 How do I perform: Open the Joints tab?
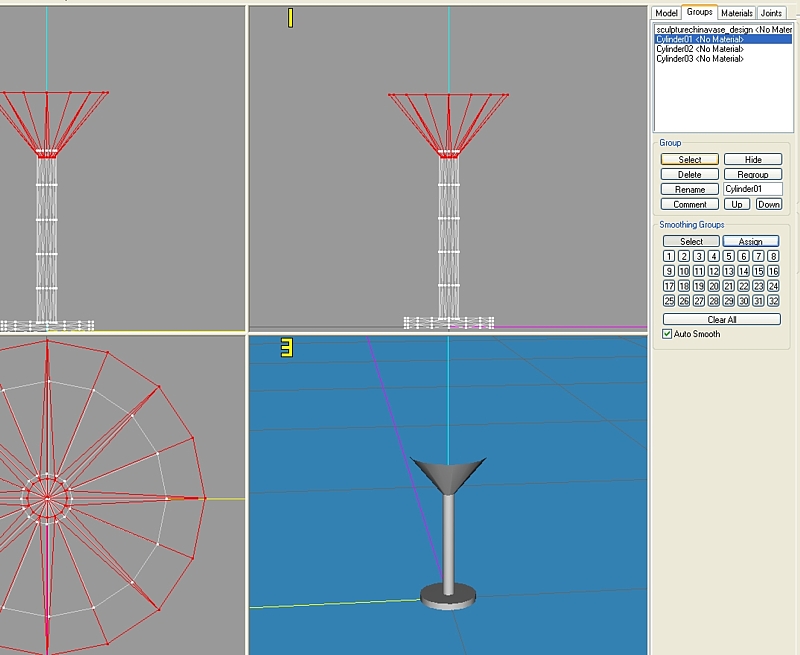(x=772, y=13)
